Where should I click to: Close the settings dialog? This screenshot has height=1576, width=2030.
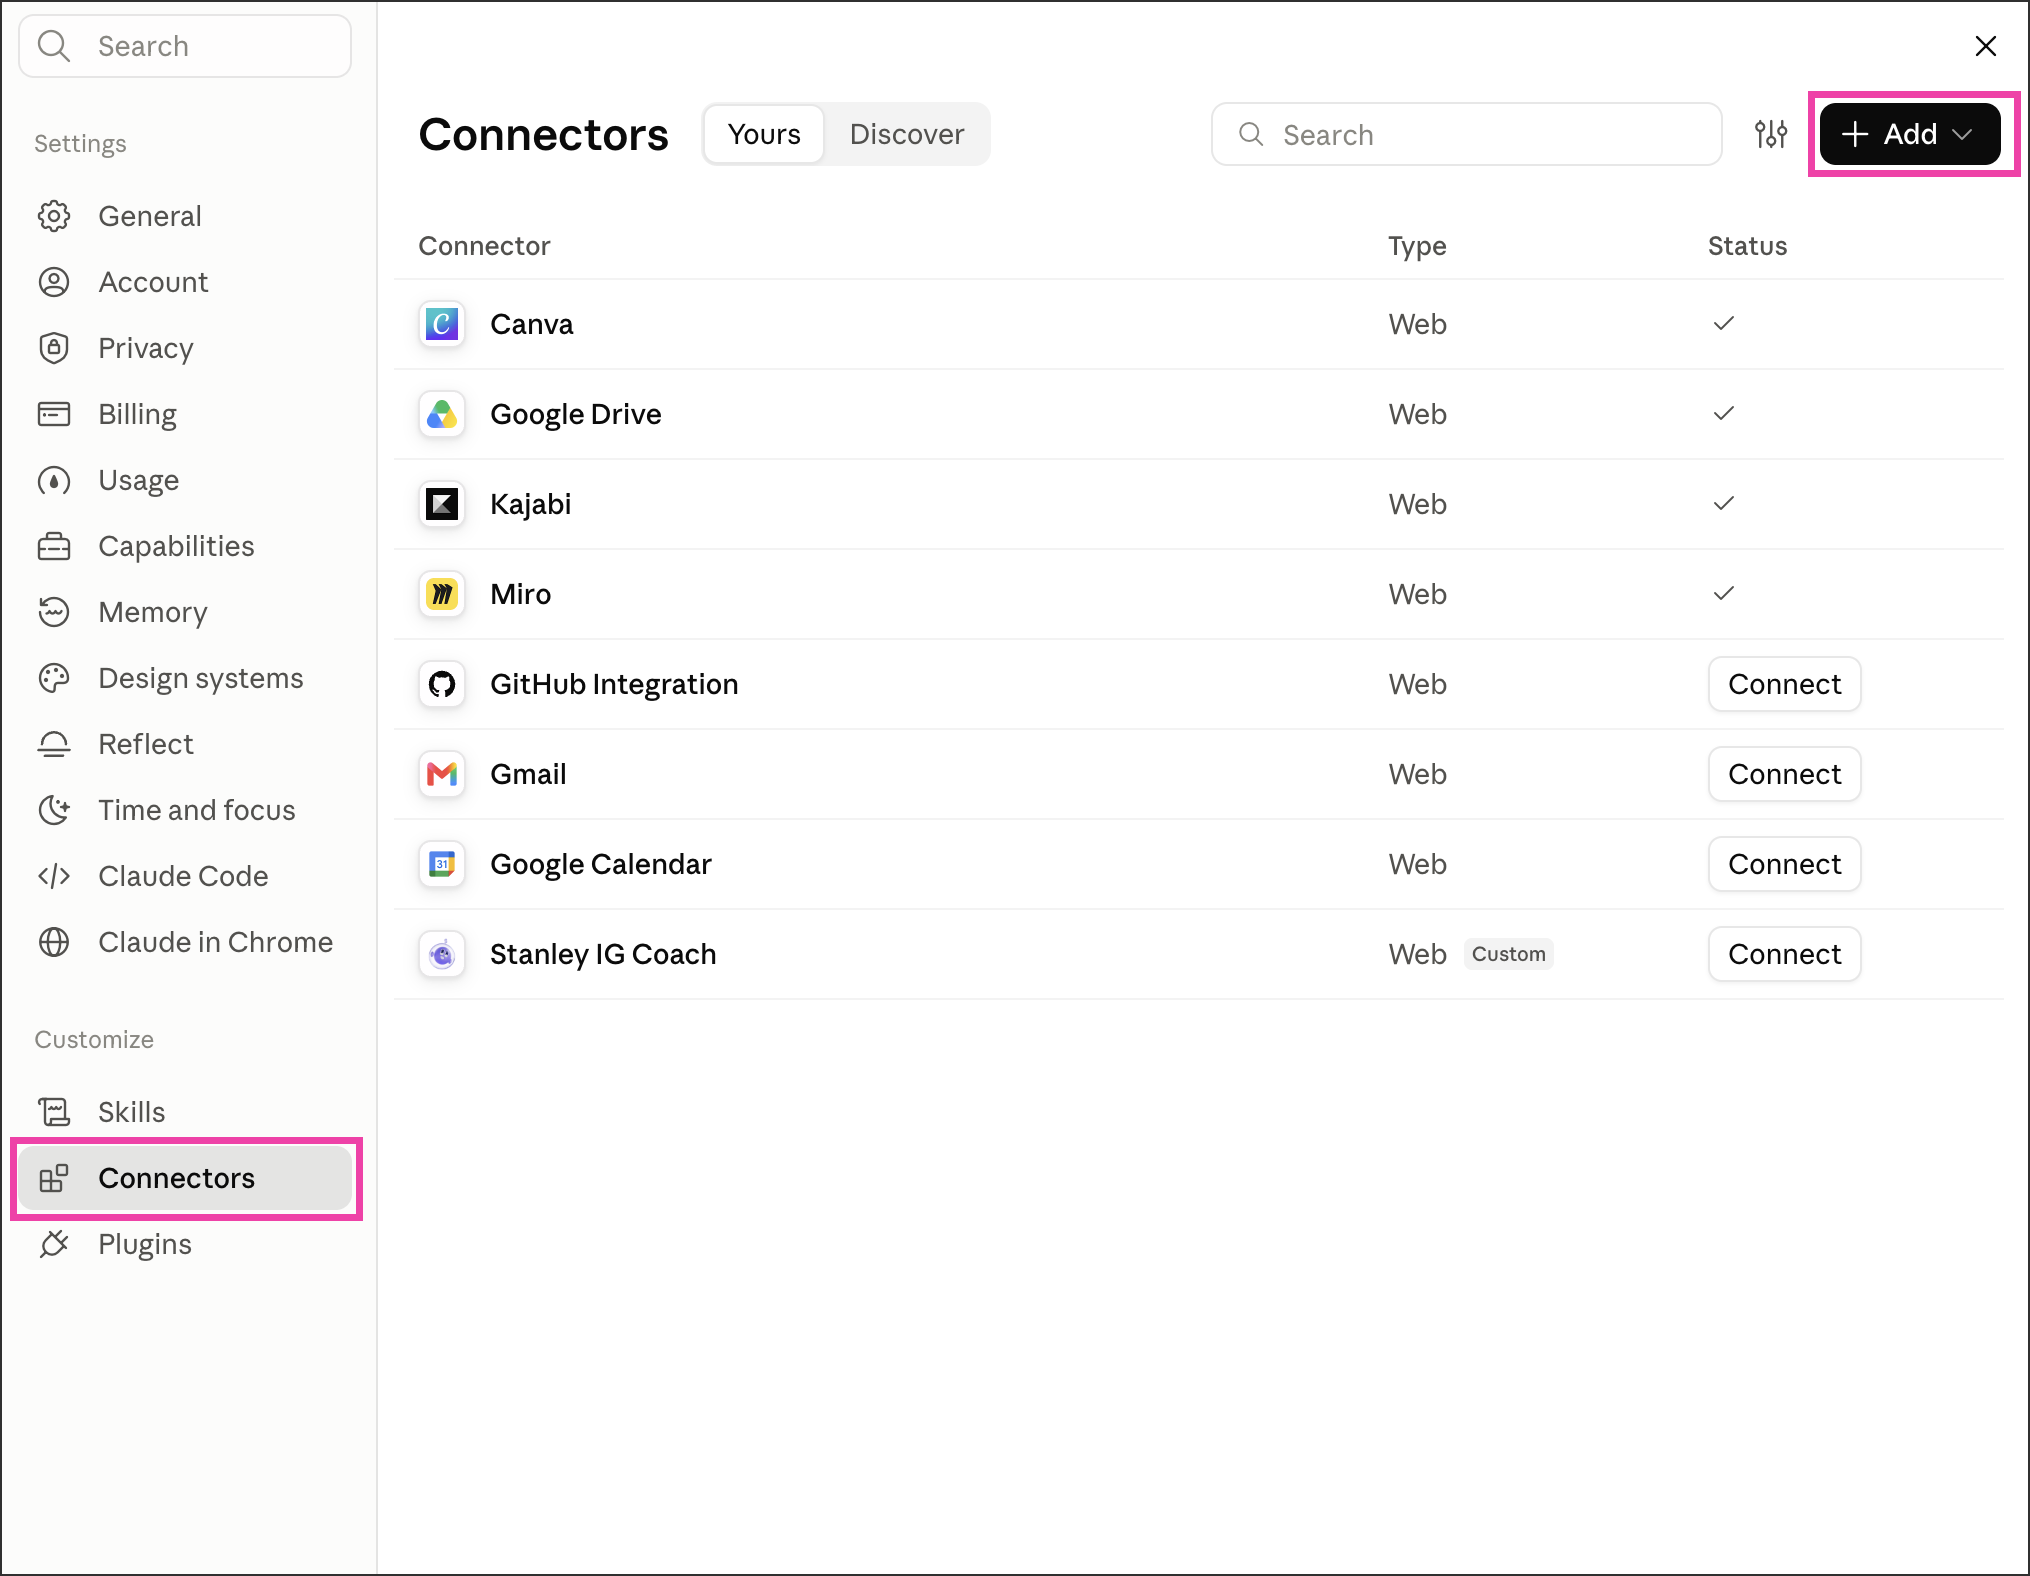1985,46
